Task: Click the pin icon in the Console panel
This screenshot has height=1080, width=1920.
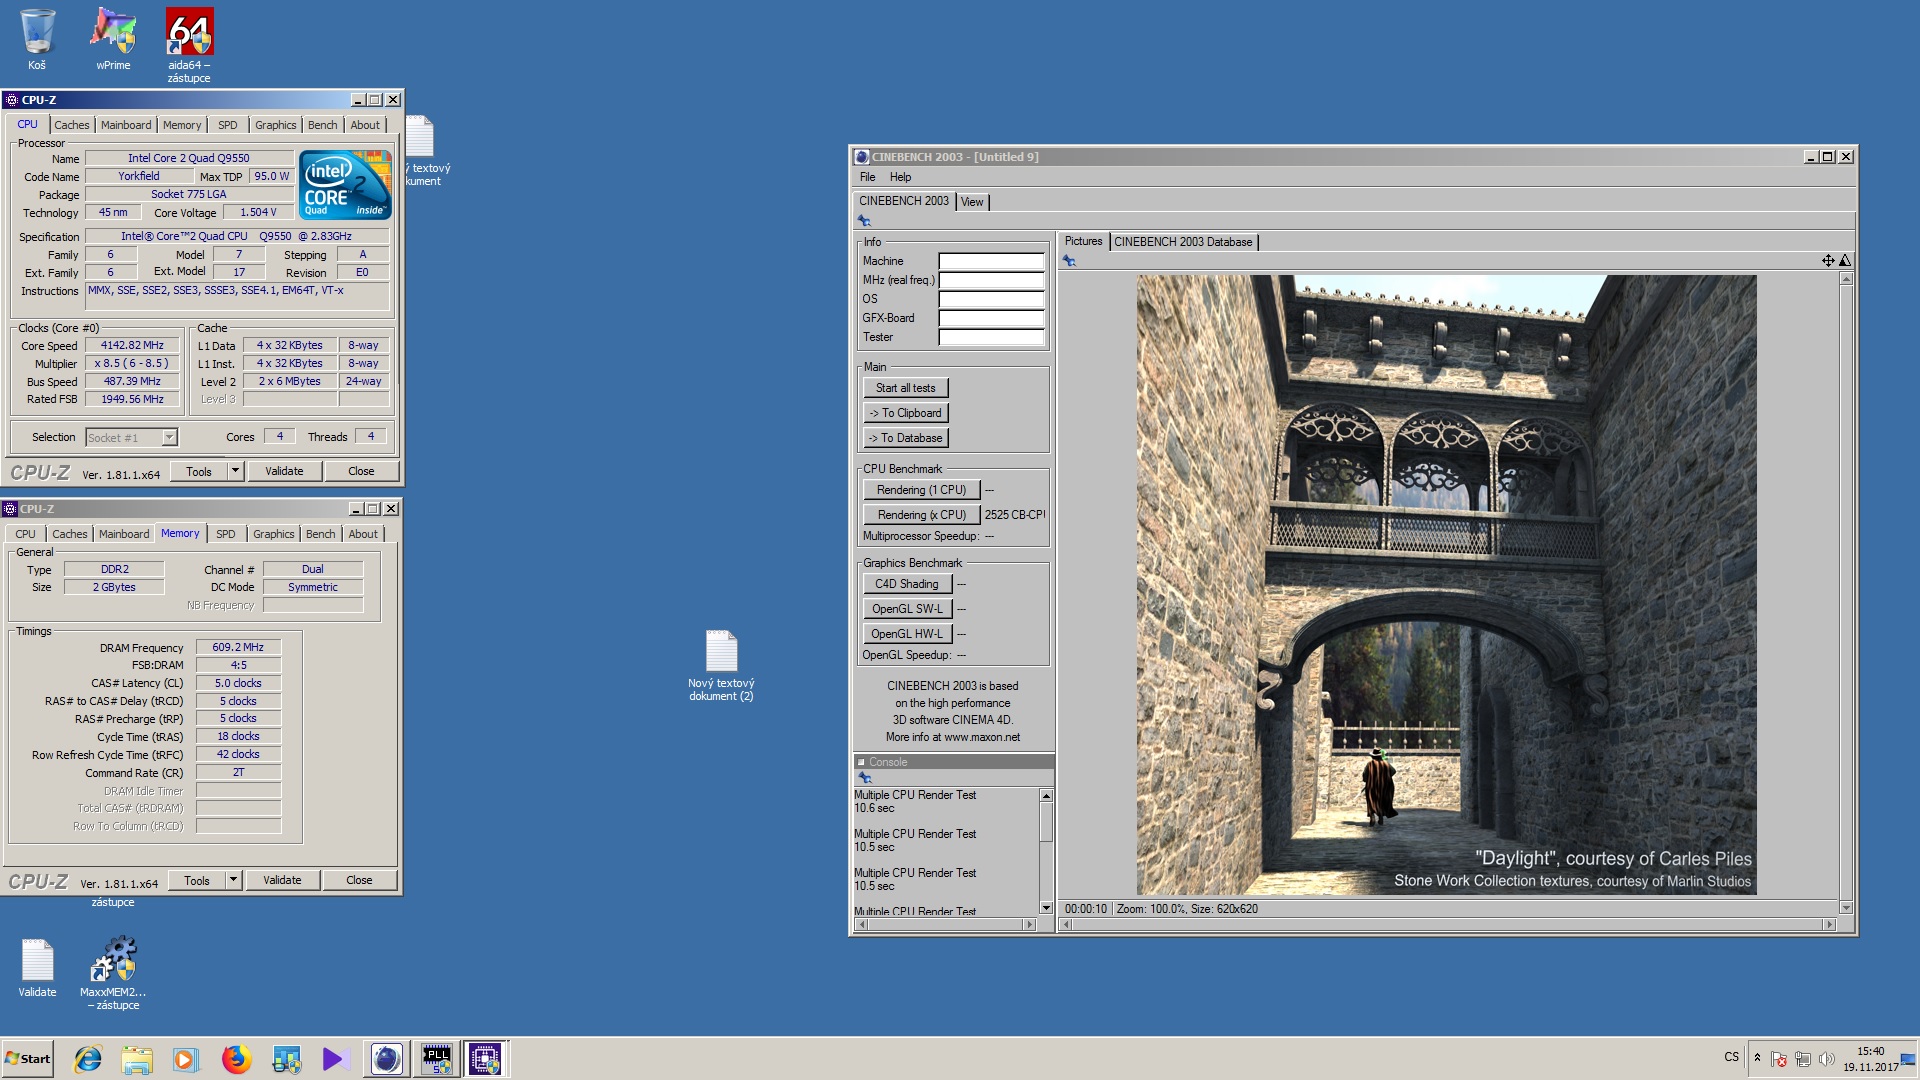Action: click(865, 778)
